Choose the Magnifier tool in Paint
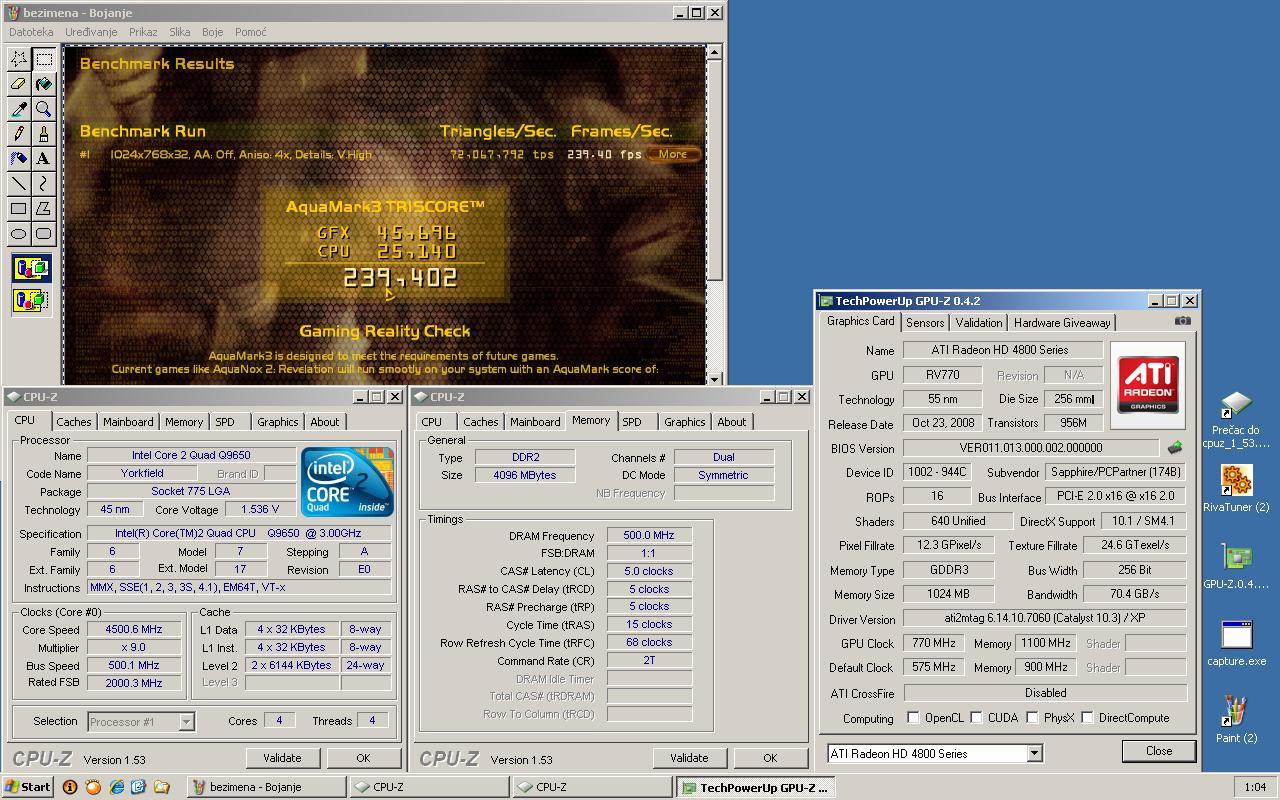Viewport: 1280px width, 800px height. tap(43, 109)
